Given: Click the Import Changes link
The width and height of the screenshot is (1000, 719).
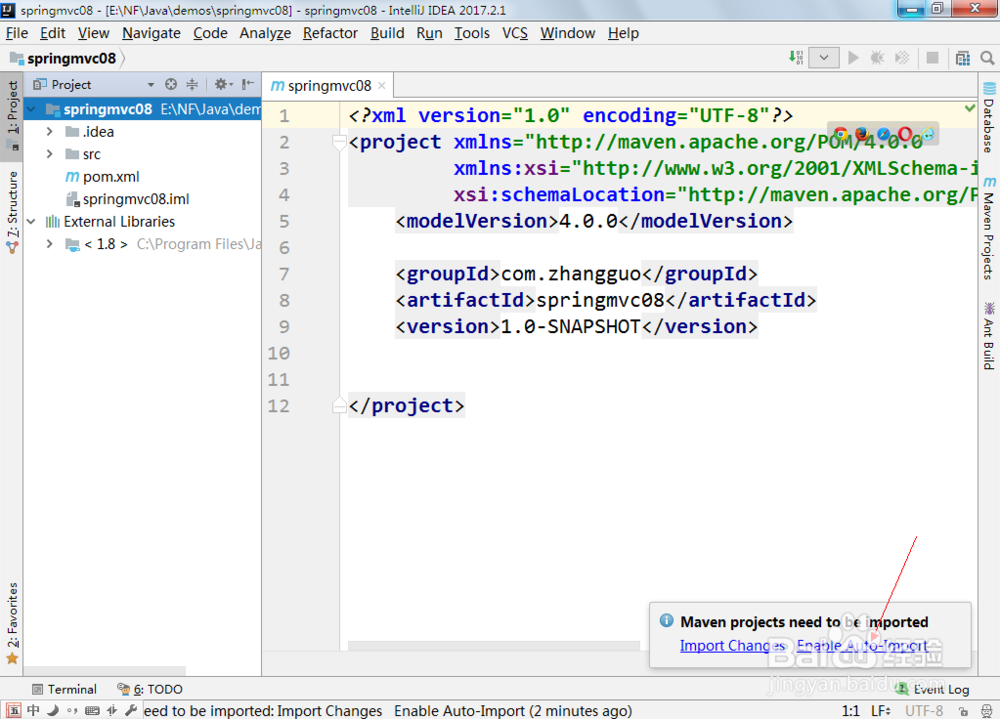Looking at the screenshot, I should [x=732, y=645].
